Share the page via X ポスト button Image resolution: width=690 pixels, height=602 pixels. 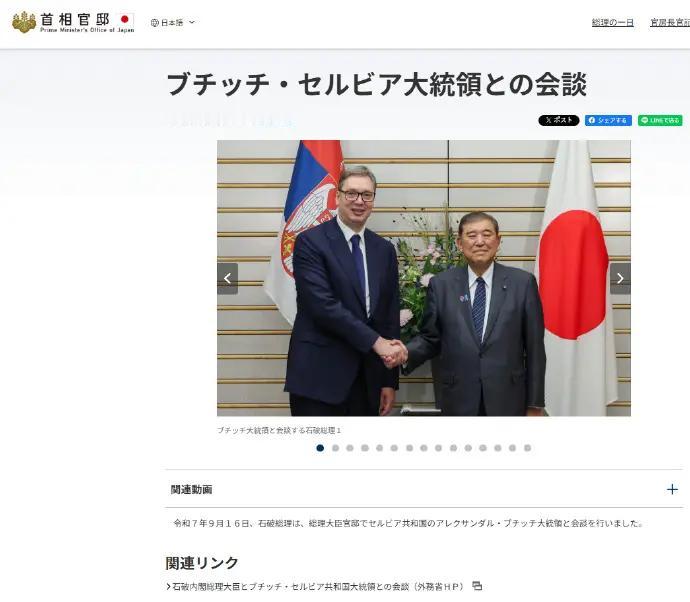click(x=559, y=120)
